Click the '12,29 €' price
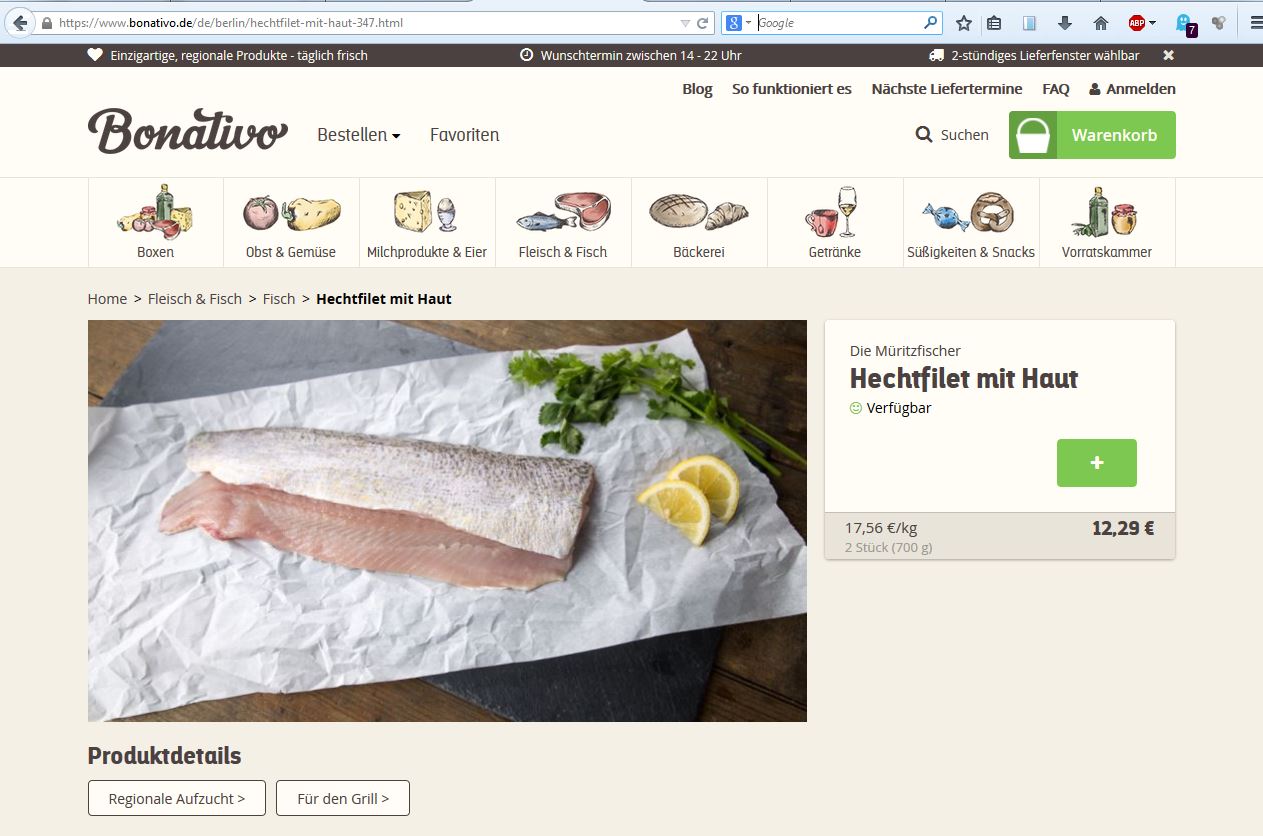The image size is (1263, 836). tap(1123, 528)
